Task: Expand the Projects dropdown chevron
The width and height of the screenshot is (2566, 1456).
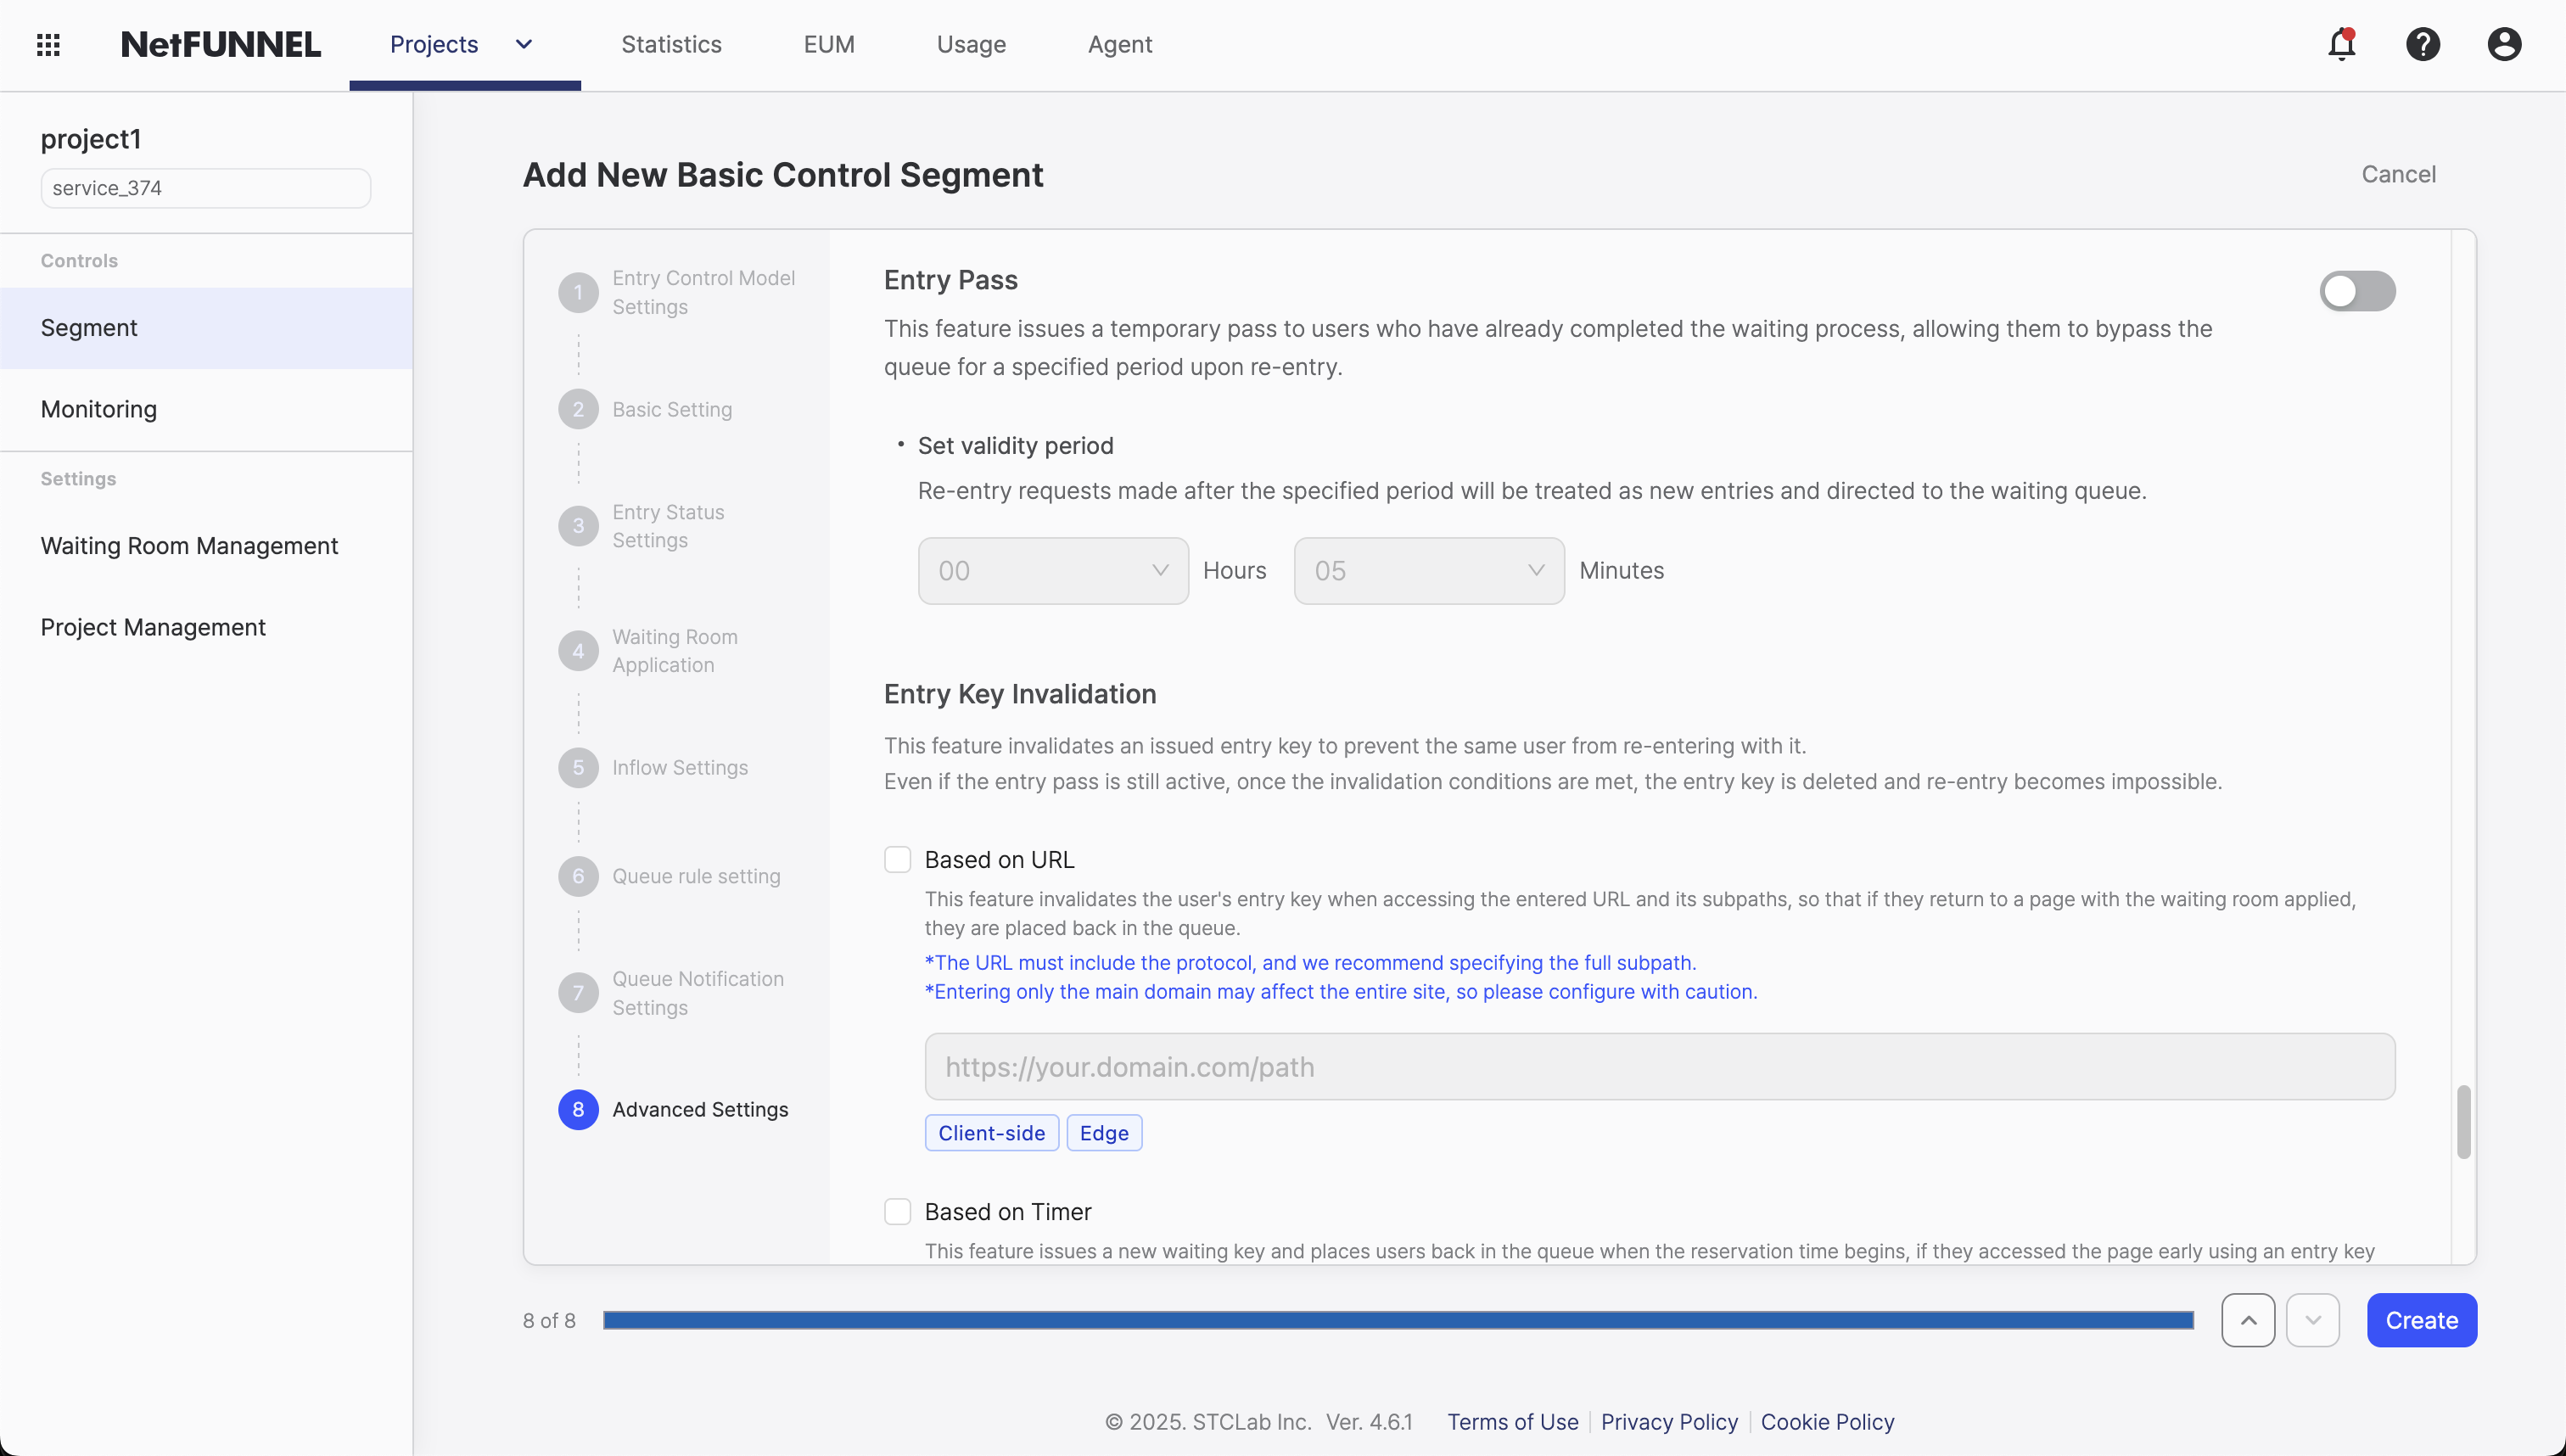Action: point(524,44)
